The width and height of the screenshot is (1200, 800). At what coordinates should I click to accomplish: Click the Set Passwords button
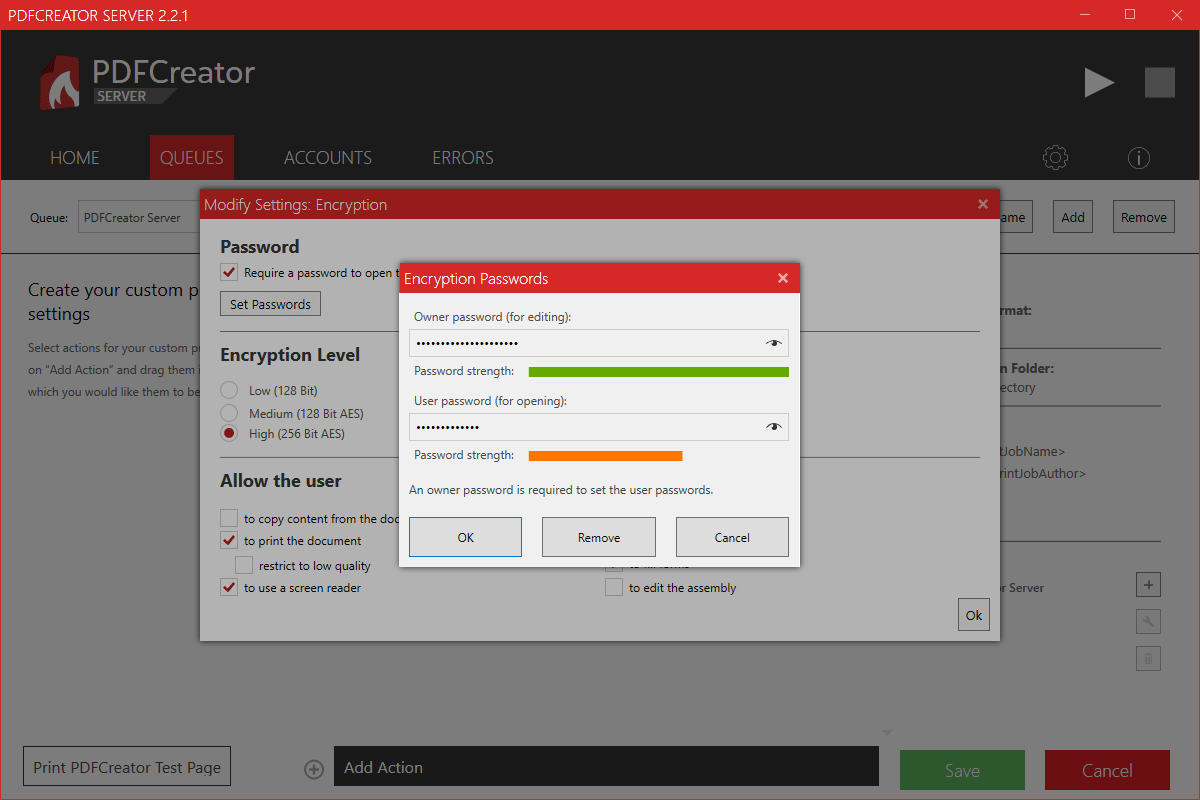click(x=270, y=304)
